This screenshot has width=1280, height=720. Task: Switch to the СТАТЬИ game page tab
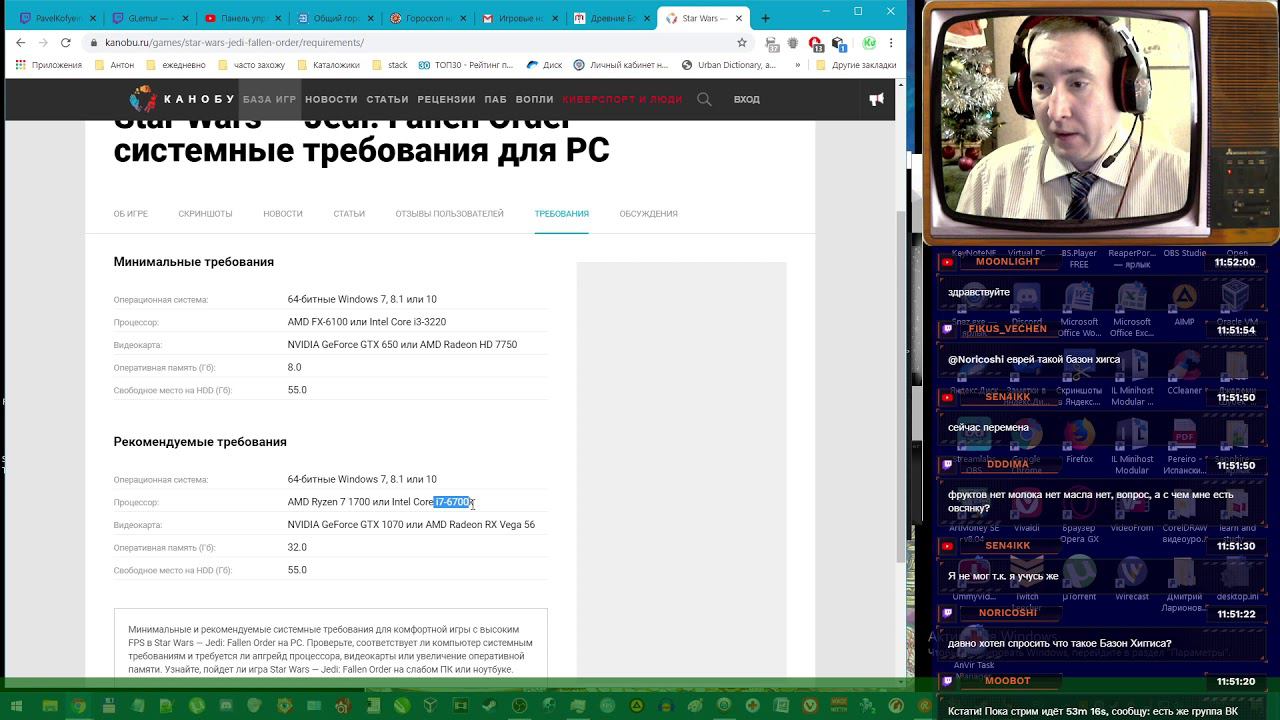click(349, 214)
